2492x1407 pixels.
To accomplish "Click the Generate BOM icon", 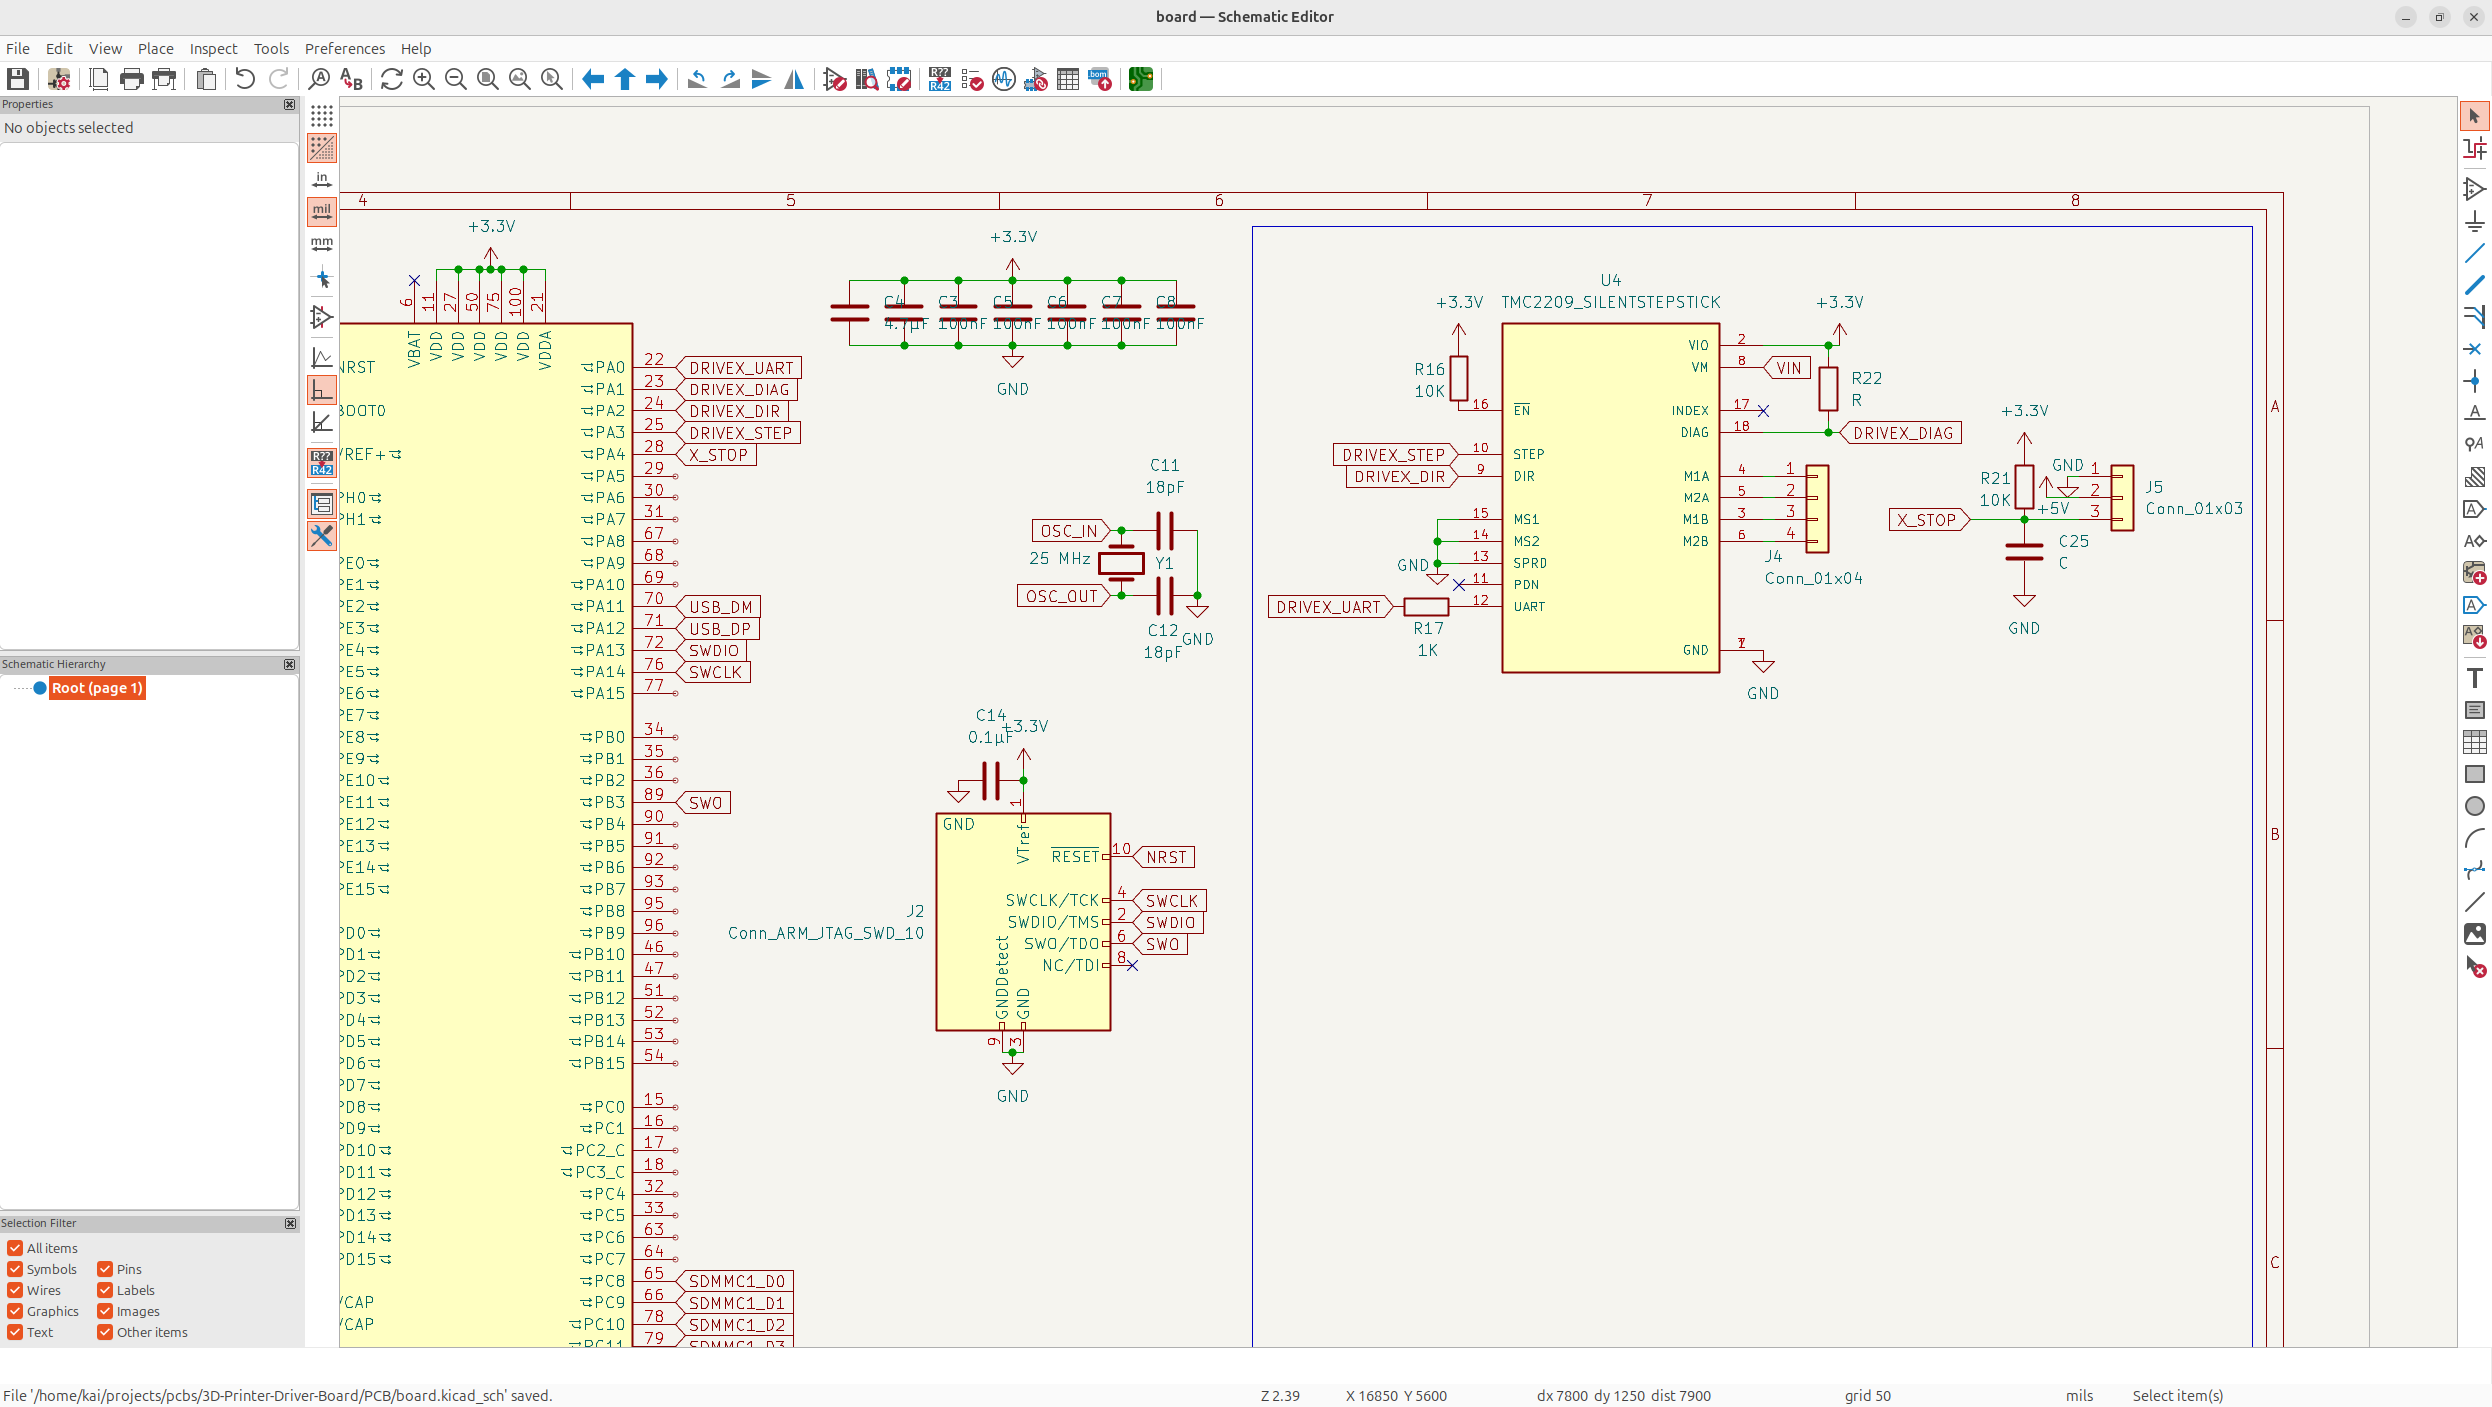I will point(1100,79).
